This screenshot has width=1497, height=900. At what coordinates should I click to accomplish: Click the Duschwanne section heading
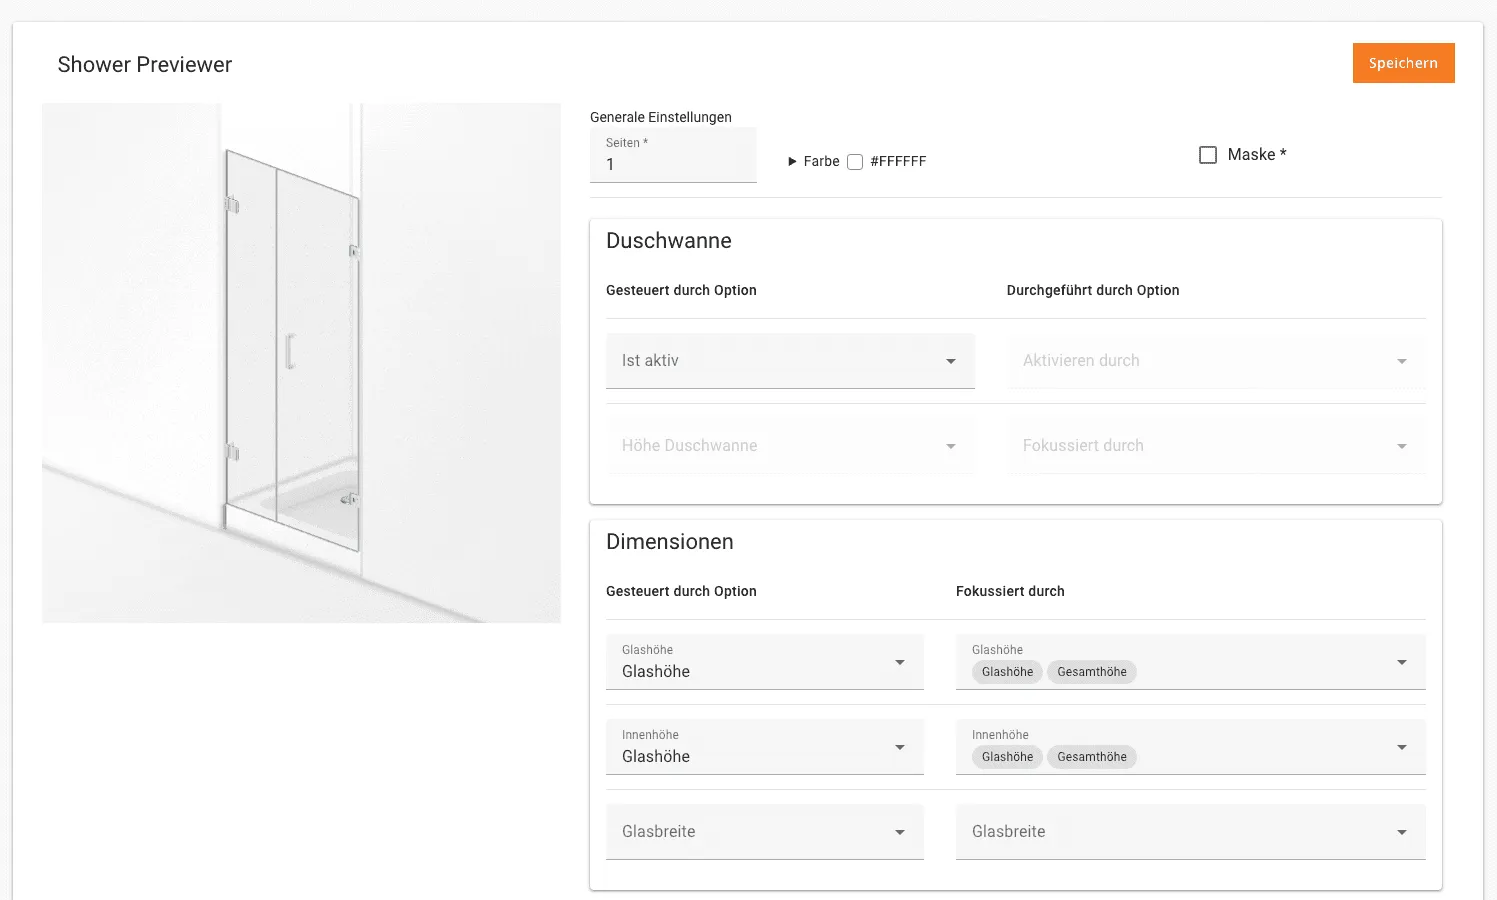tap(669, 241)
